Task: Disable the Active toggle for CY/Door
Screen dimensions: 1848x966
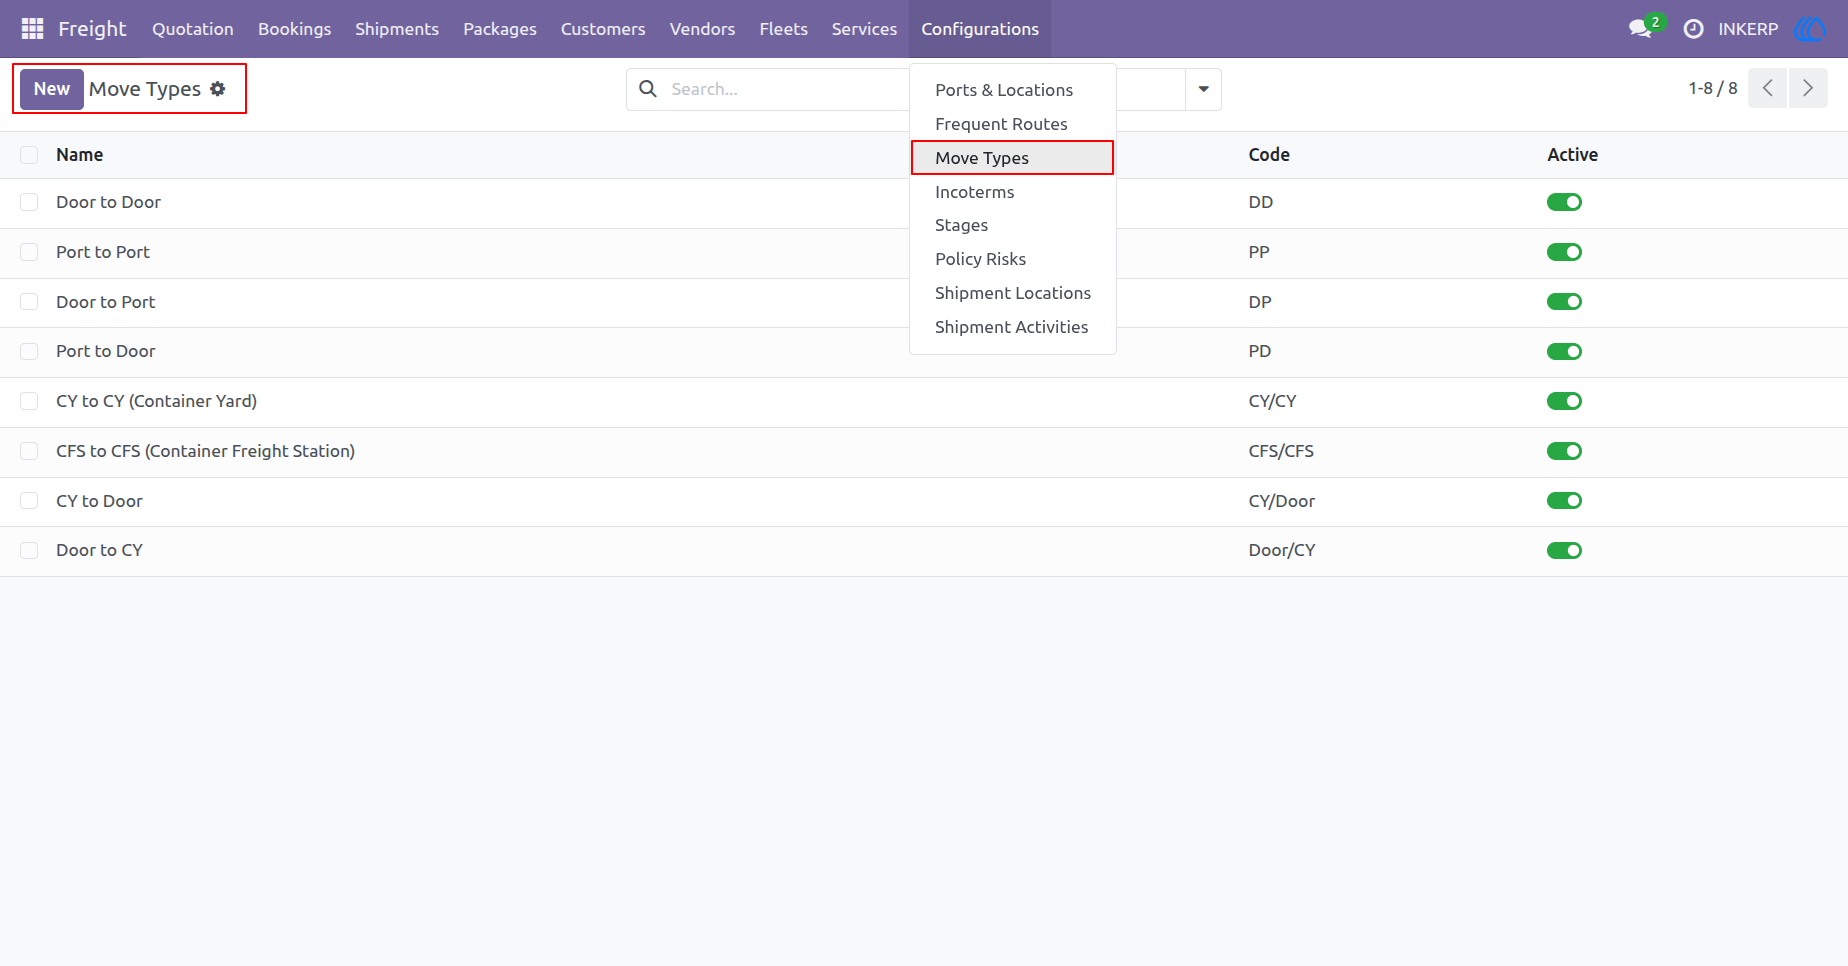Action: [x=1564, y=501]
